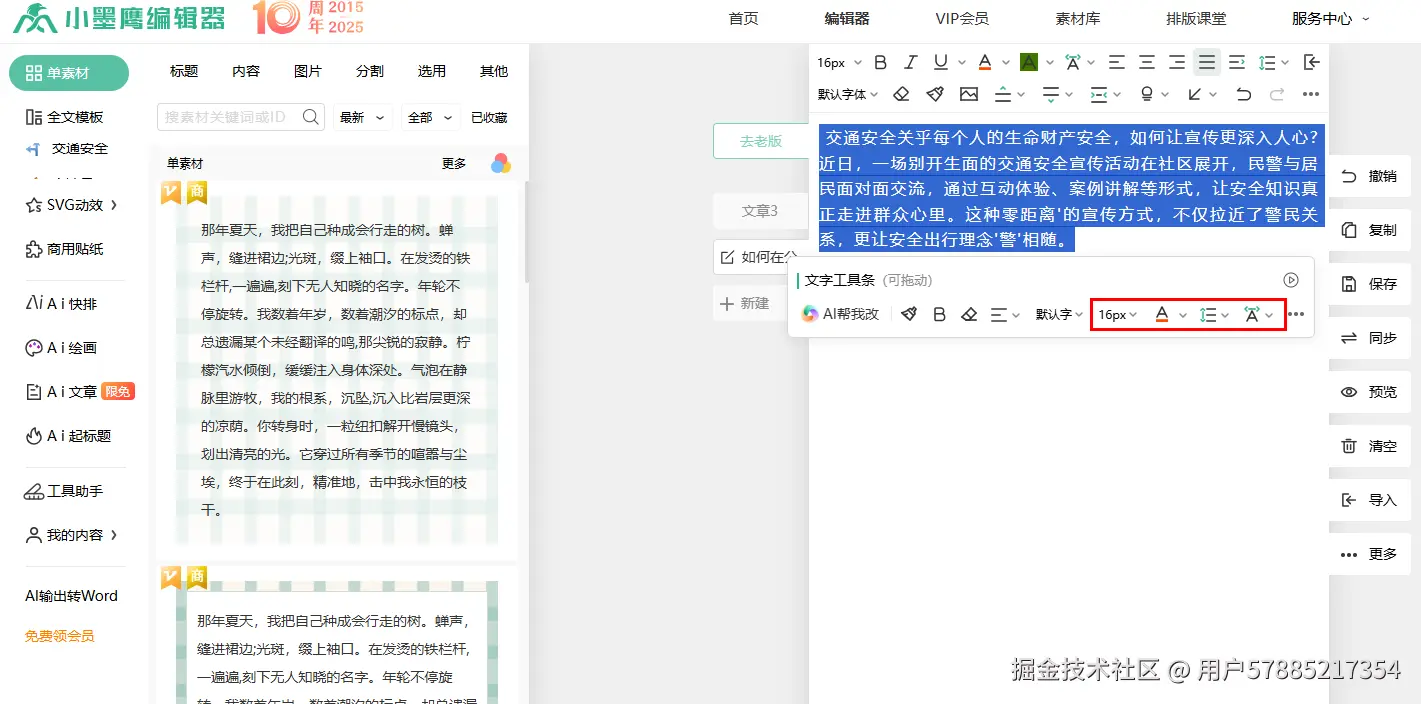The width and height of the screenshot is (1421, 704).
Task: Switch to 分割 material tab
Action: [x=370, y=71]
